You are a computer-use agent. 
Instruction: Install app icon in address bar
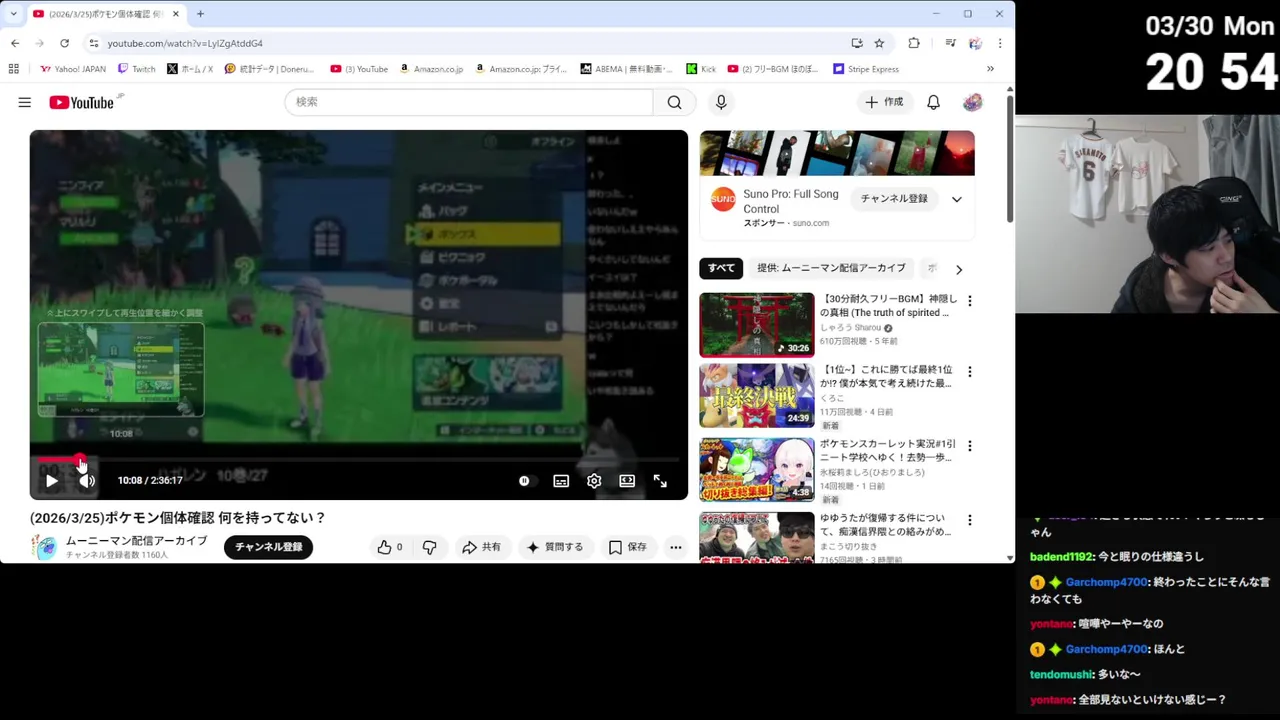click(857, 43)
